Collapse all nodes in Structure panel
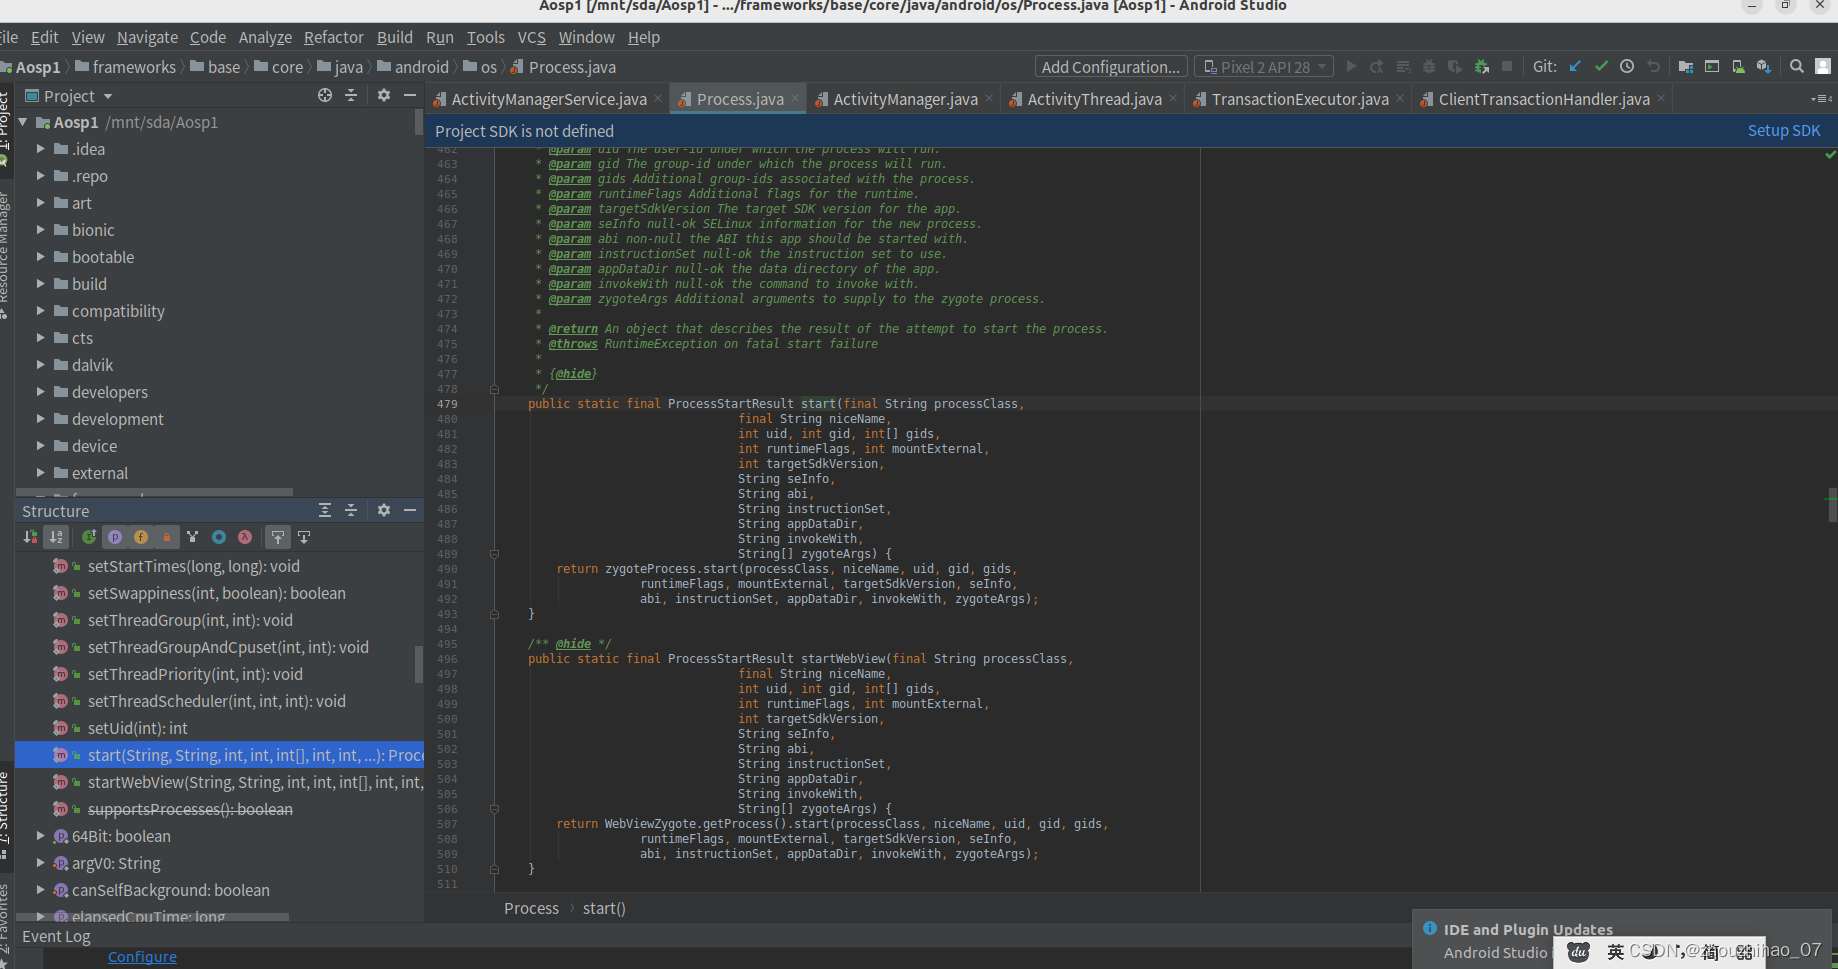The width and height of the screenshot is (1838, 969). (351, 510)
